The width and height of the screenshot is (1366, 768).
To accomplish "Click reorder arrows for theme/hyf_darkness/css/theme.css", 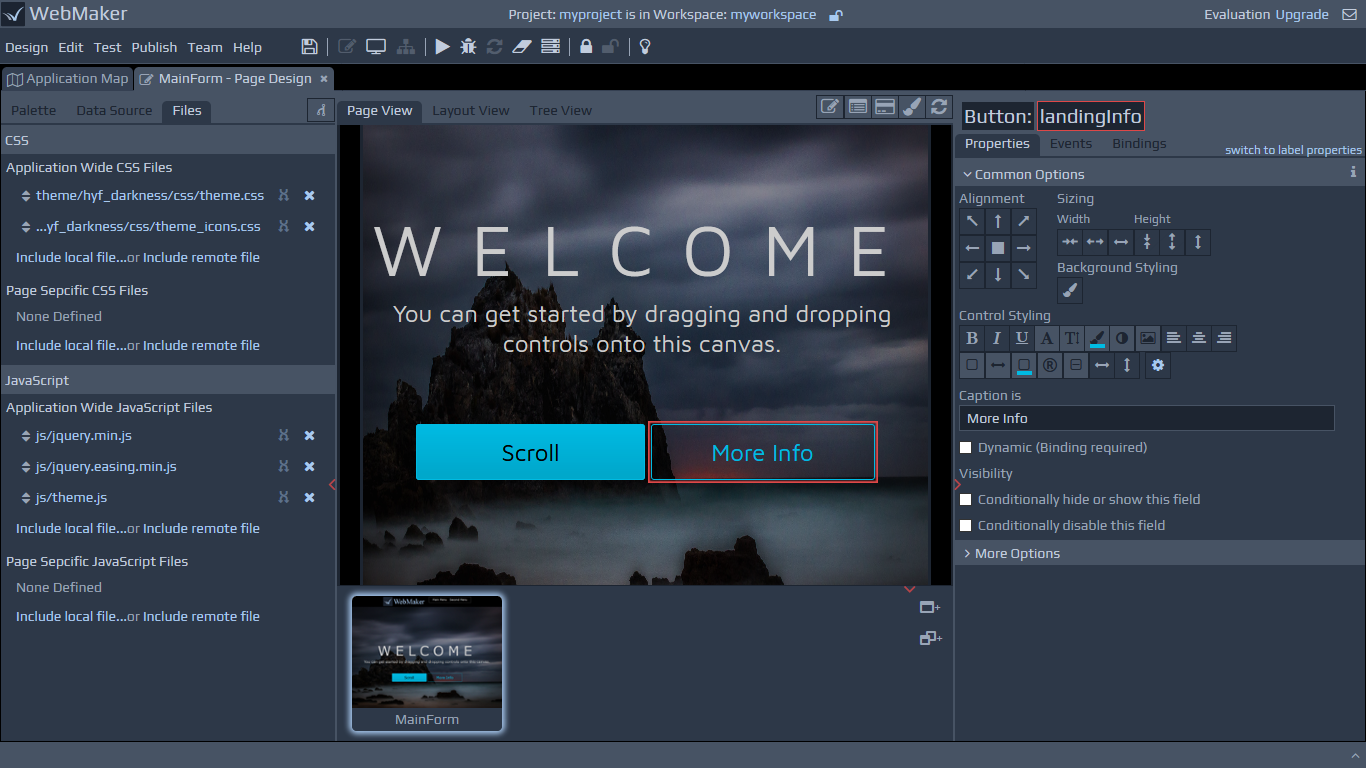I will click(26, 196).
